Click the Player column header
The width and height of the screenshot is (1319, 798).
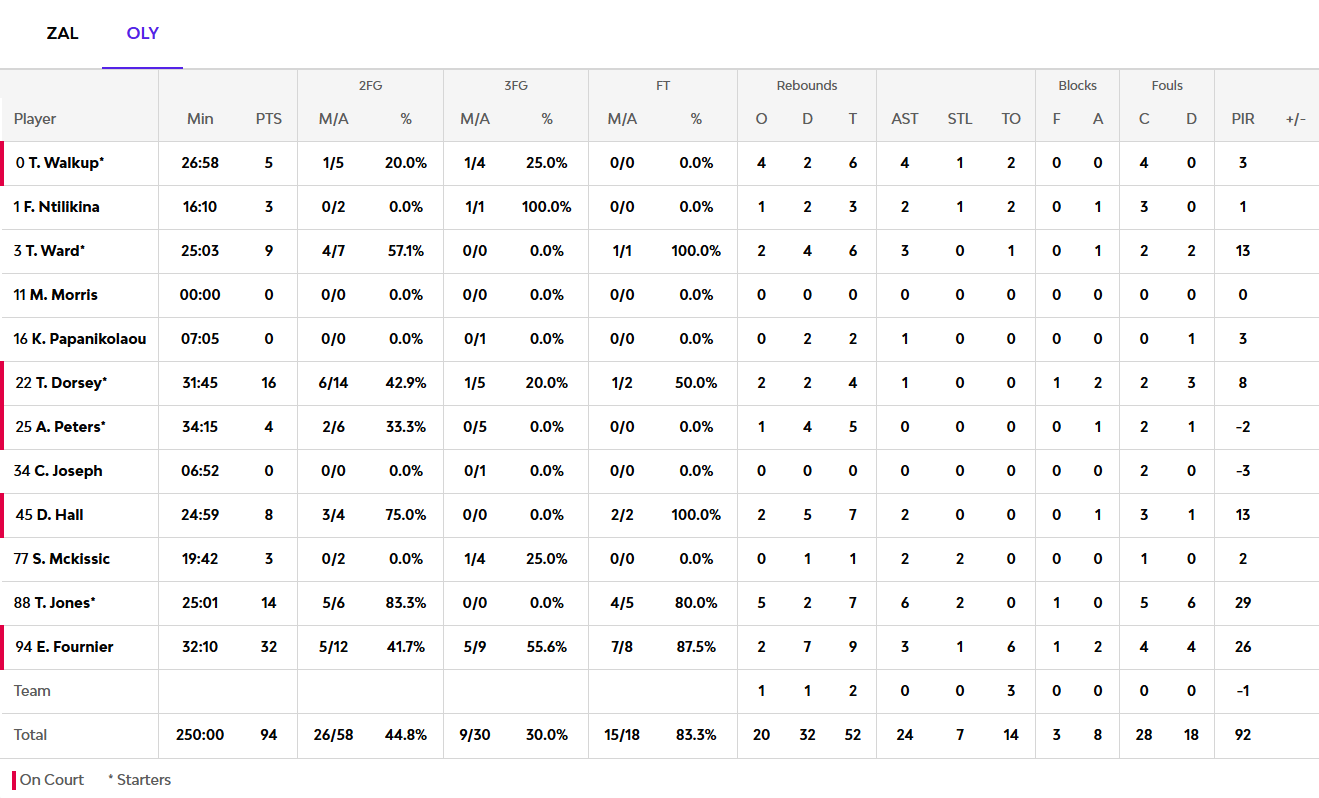(35, 119)
